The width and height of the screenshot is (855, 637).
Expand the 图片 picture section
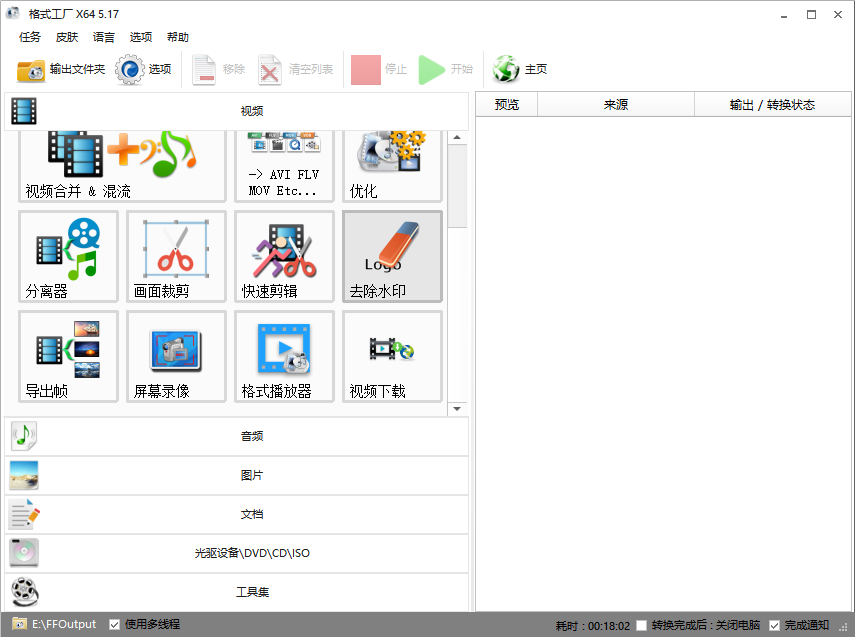[236, 475]
